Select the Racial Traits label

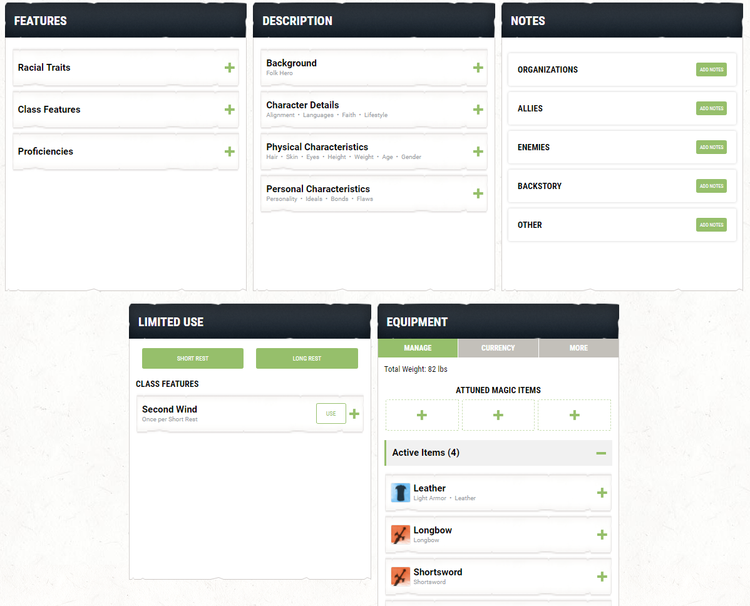pyautogui.click(x=44, y=67)
